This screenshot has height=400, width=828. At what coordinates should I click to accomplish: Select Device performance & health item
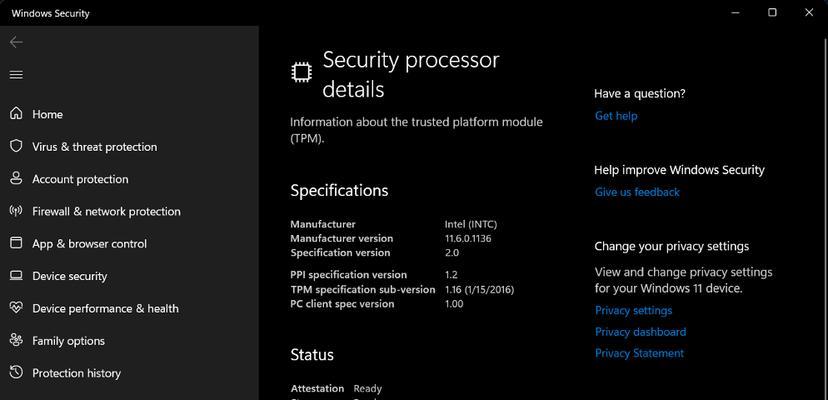click(x=105, y=309)
